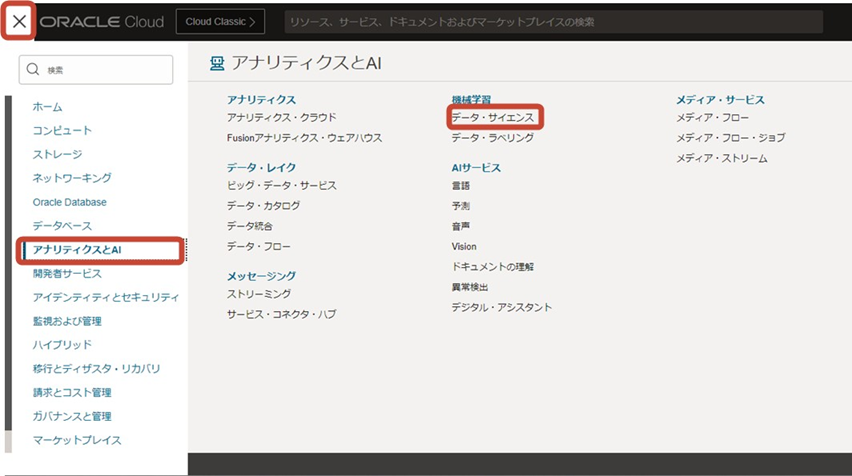
Task: Open Oracle Database category
Action: click(x=70, y=202)
